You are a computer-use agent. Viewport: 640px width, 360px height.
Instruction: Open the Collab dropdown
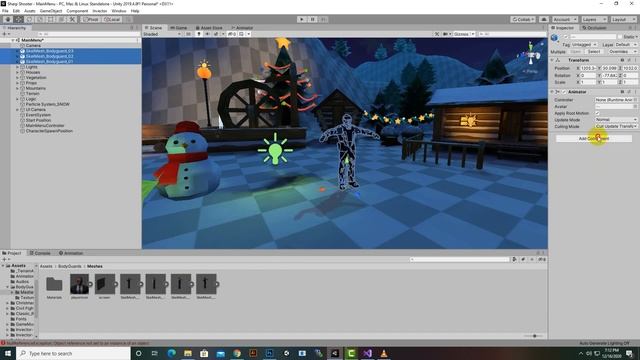[523, 19]
